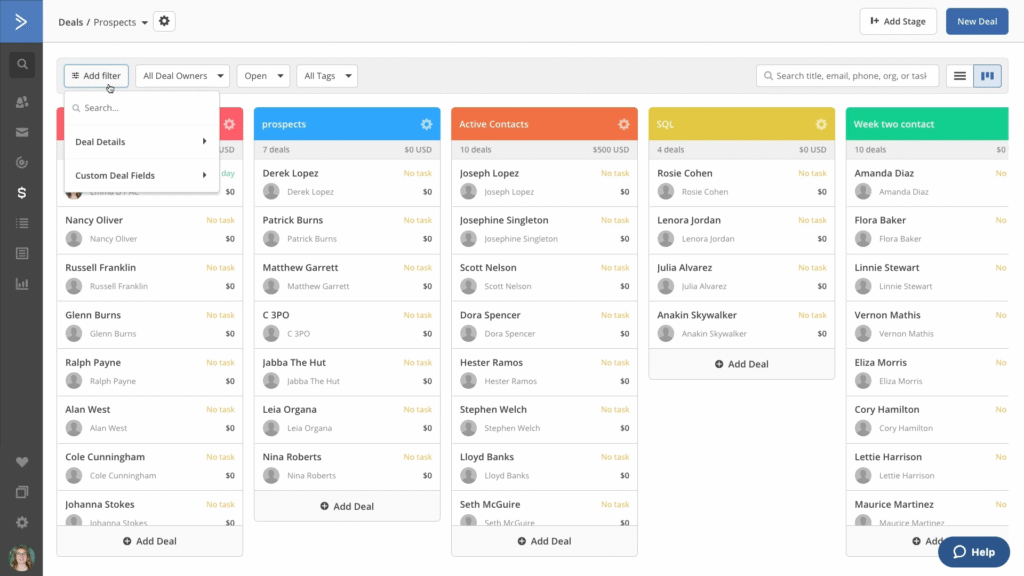
Task: Open the All Tags dropdown
Action: click(x=327, y=75)
